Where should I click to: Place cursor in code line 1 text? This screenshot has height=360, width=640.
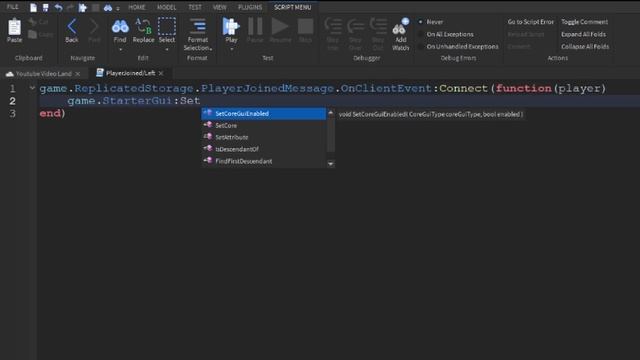(x=322, y=88)
